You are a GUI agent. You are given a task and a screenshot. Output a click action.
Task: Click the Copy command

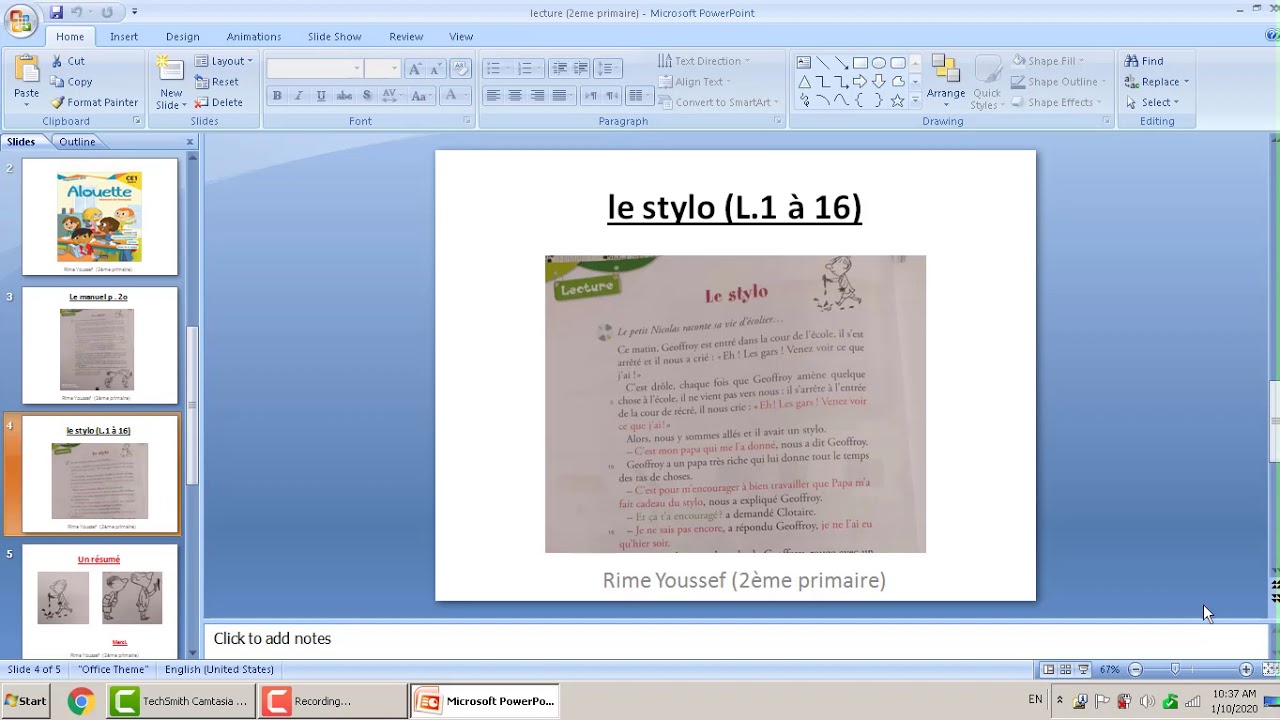[x=71, y=82]
